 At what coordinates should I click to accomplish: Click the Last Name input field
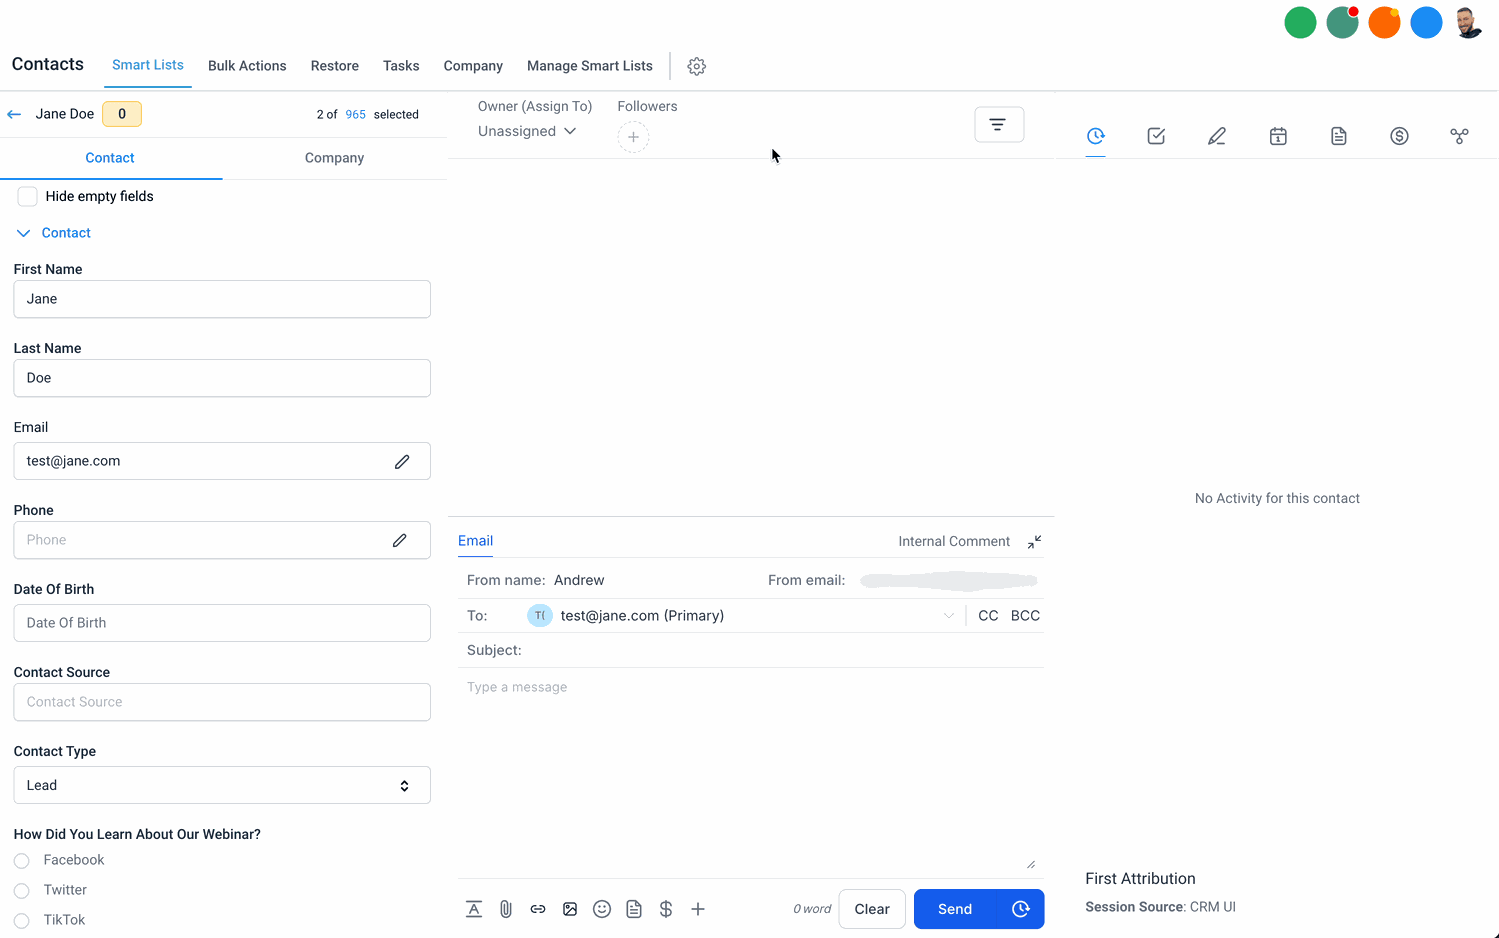[222, 378]
